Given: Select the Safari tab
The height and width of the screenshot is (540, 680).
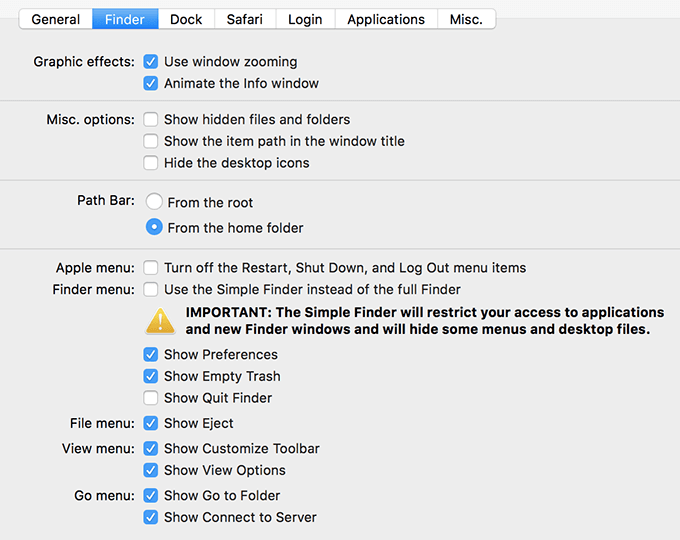Looking at the screenshot, I should [x=245, y=19].
